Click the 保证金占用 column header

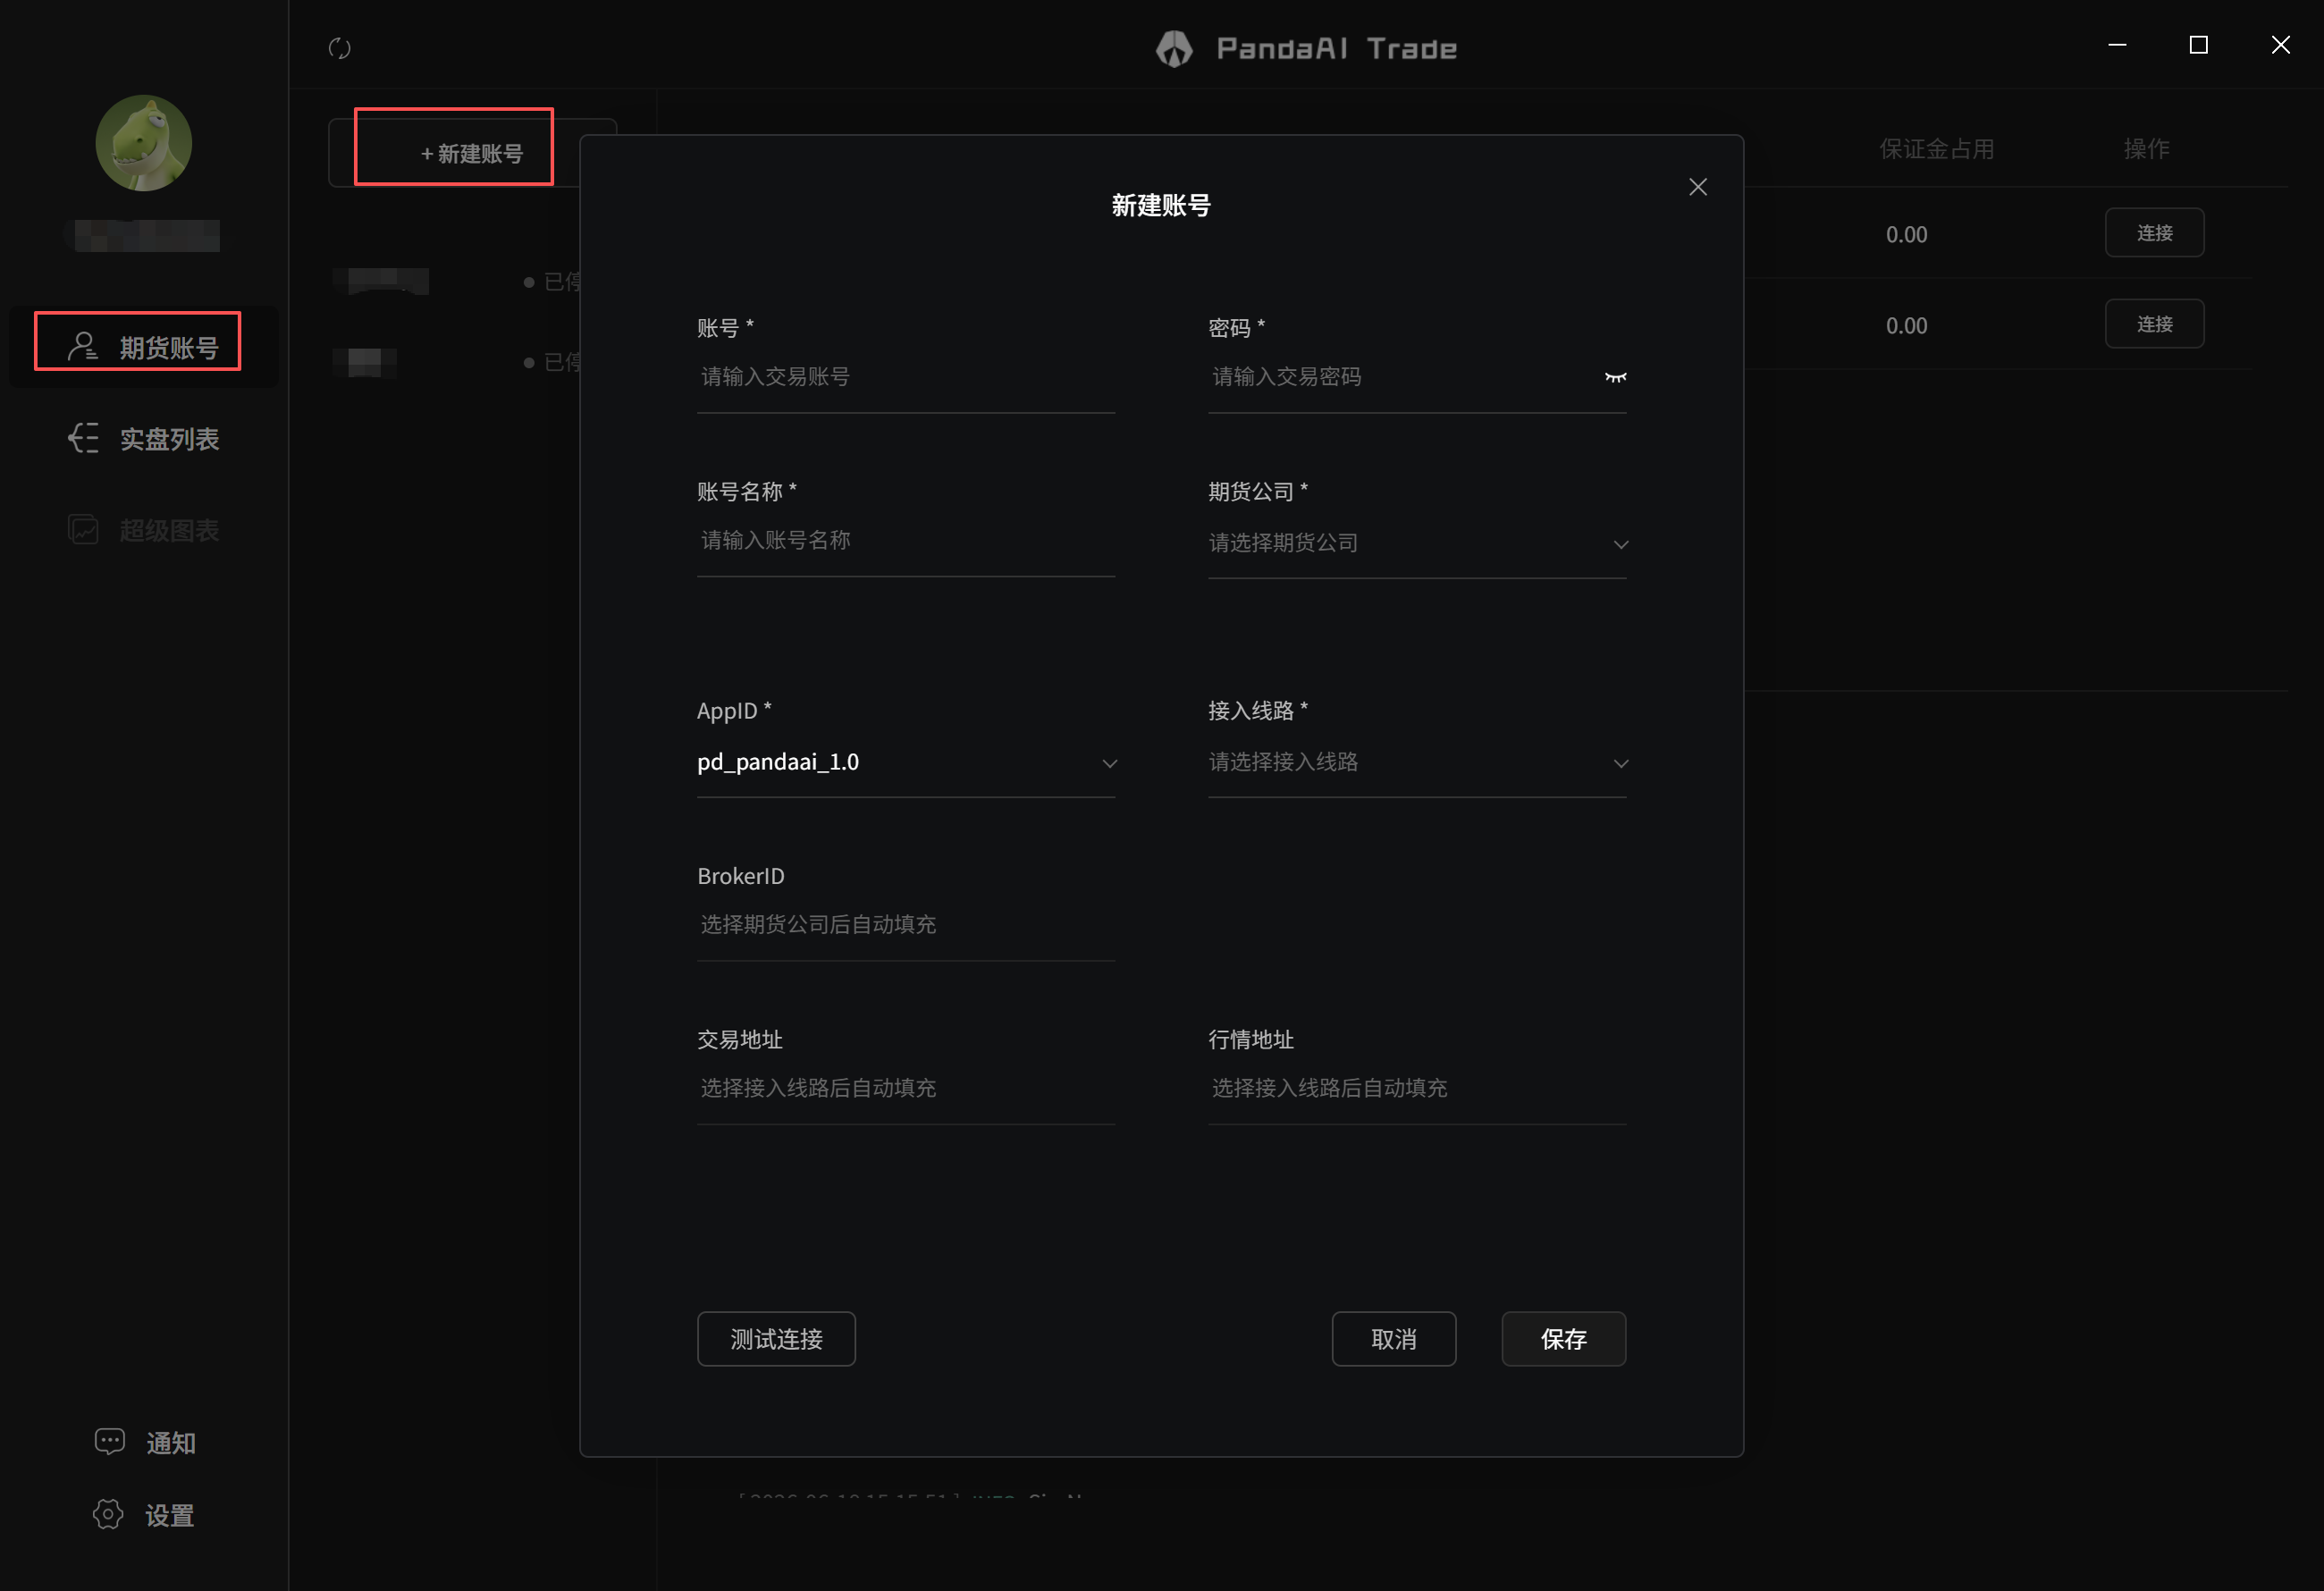[1937, 149]
